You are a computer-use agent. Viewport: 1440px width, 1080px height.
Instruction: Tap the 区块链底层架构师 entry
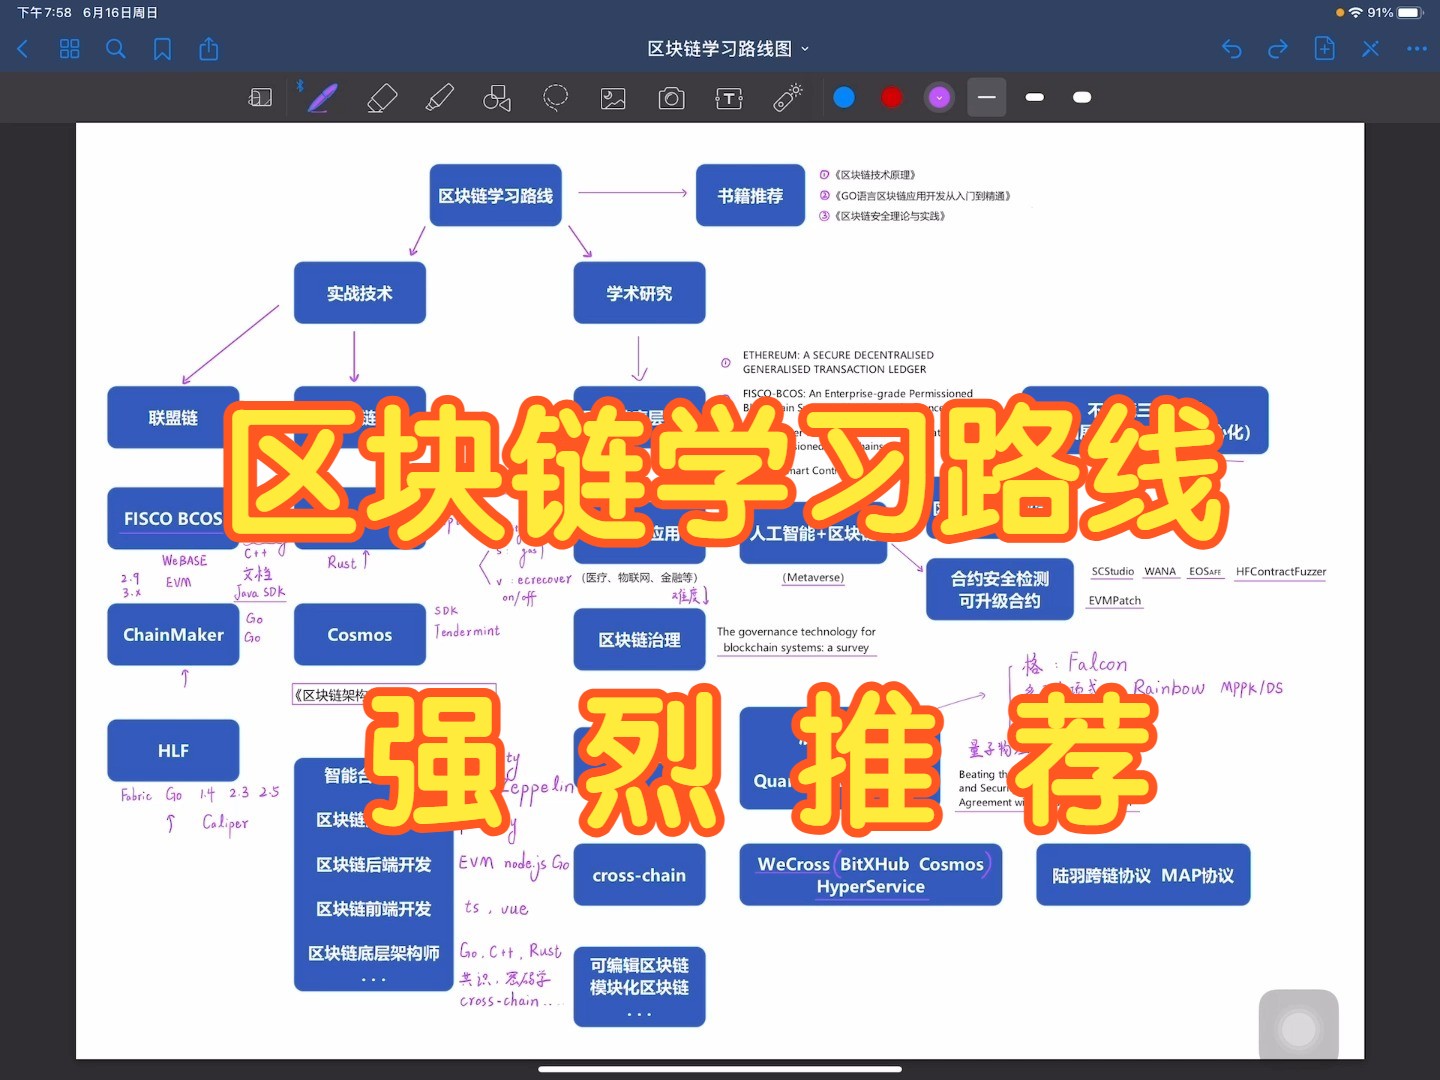pyautogui.click(x=374, y=953)
